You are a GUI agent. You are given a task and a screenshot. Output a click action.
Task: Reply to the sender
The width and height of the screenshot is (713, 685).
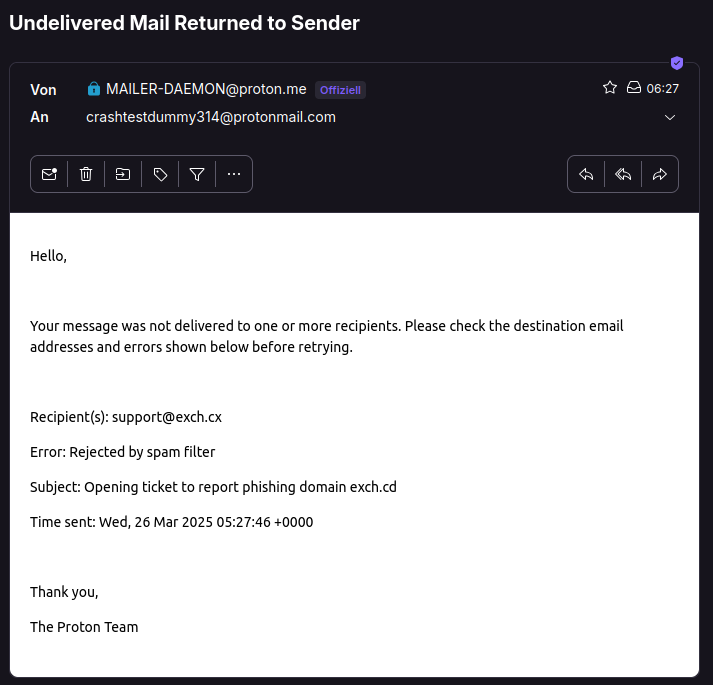point(586,174)
